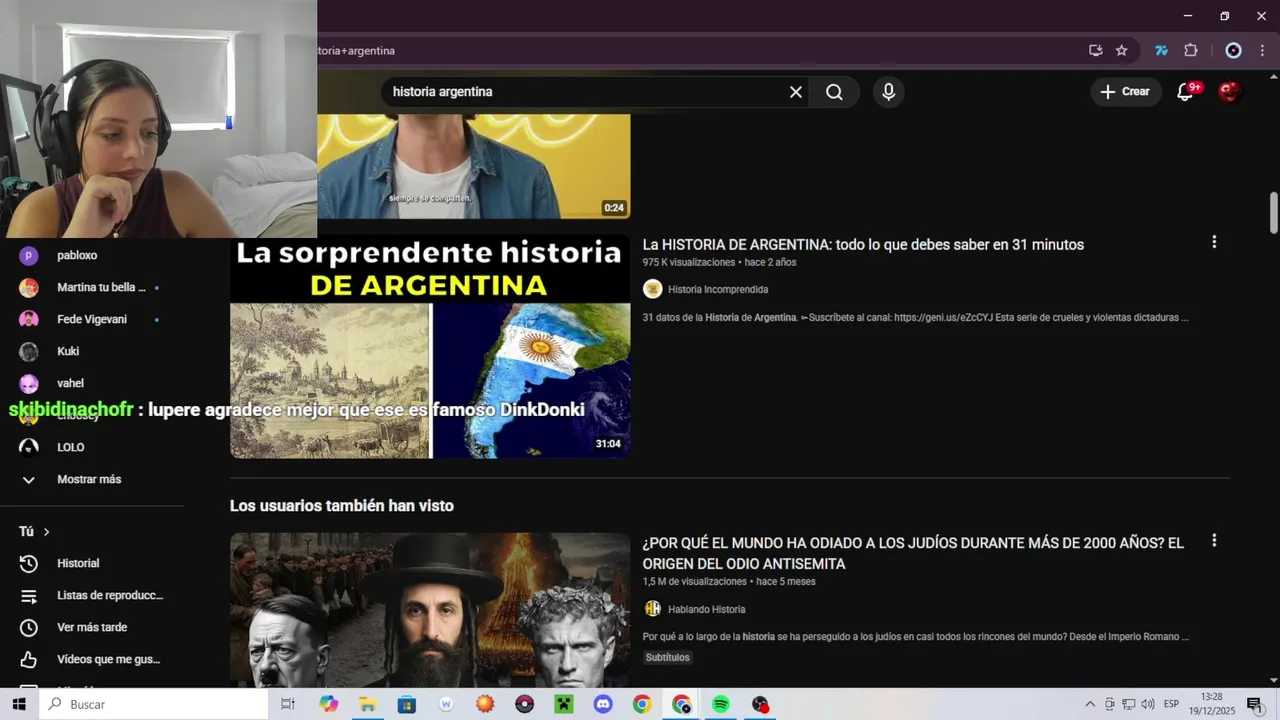
Task: Open the Historia Incomprendida channel link
Action: pyautogui.click(x=718, y=290)
